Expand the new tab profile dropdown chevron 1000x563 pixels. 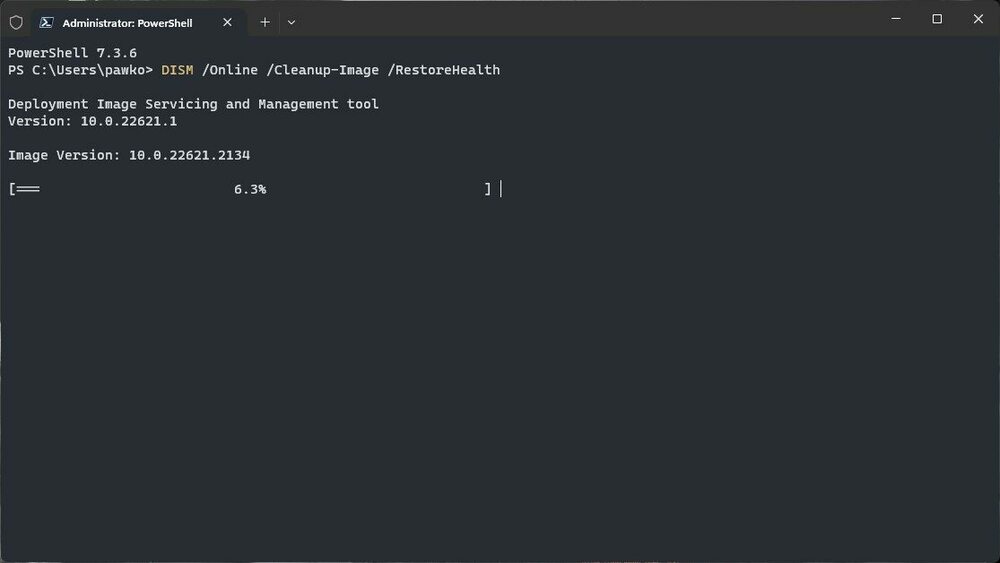click(x=291, y=22)
